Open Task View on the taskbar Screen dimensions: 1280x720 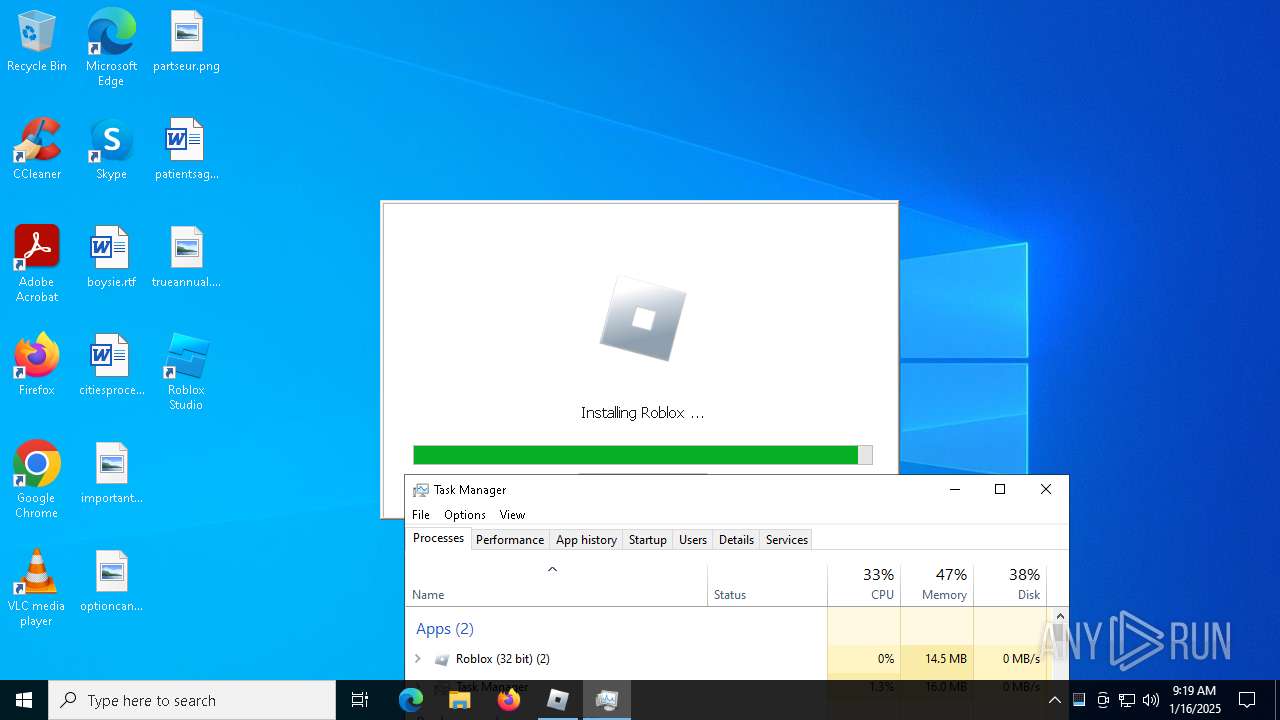tap(360, 700)
